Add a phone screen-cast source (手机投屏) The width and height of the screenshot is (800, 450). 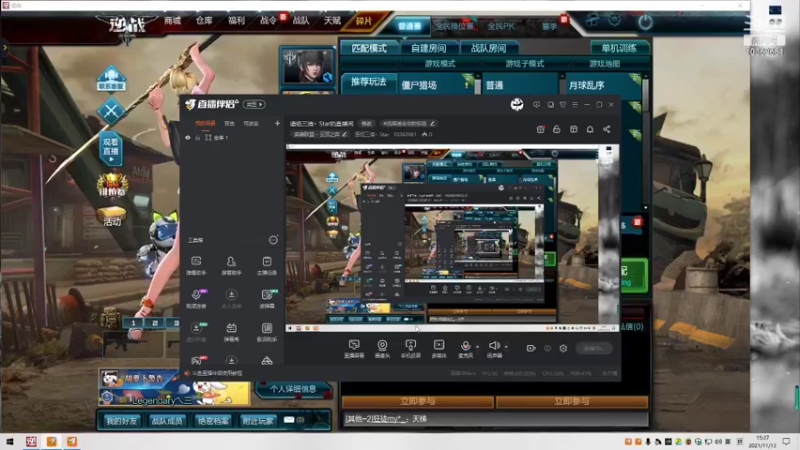point(411,349)
